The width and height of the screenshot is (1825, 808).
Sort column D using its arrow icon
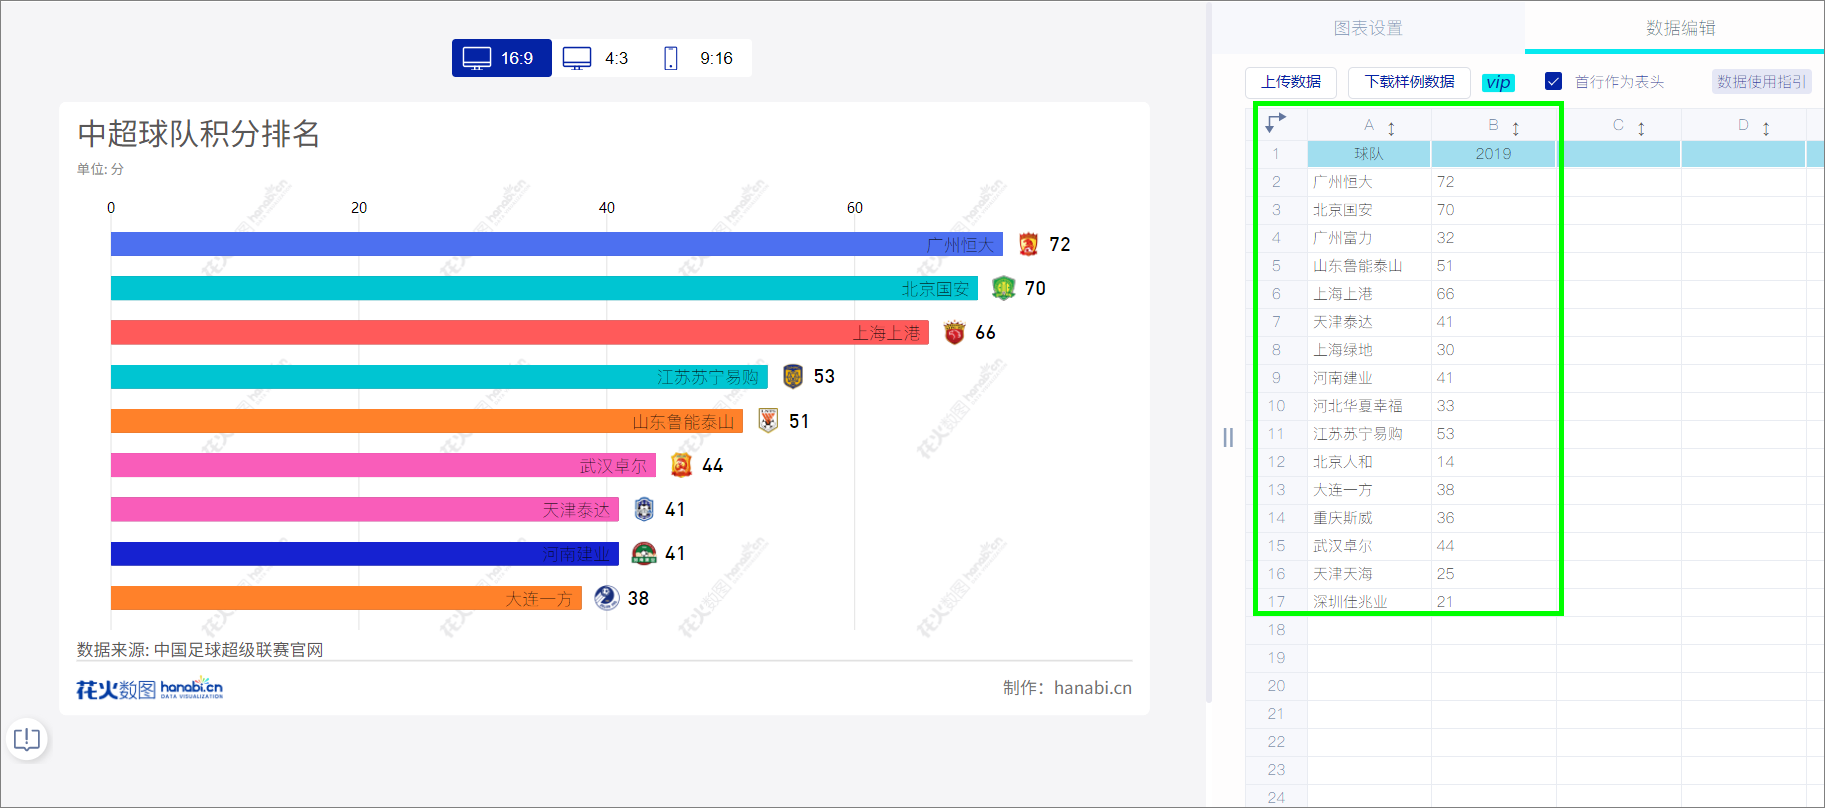point(1766,128)
